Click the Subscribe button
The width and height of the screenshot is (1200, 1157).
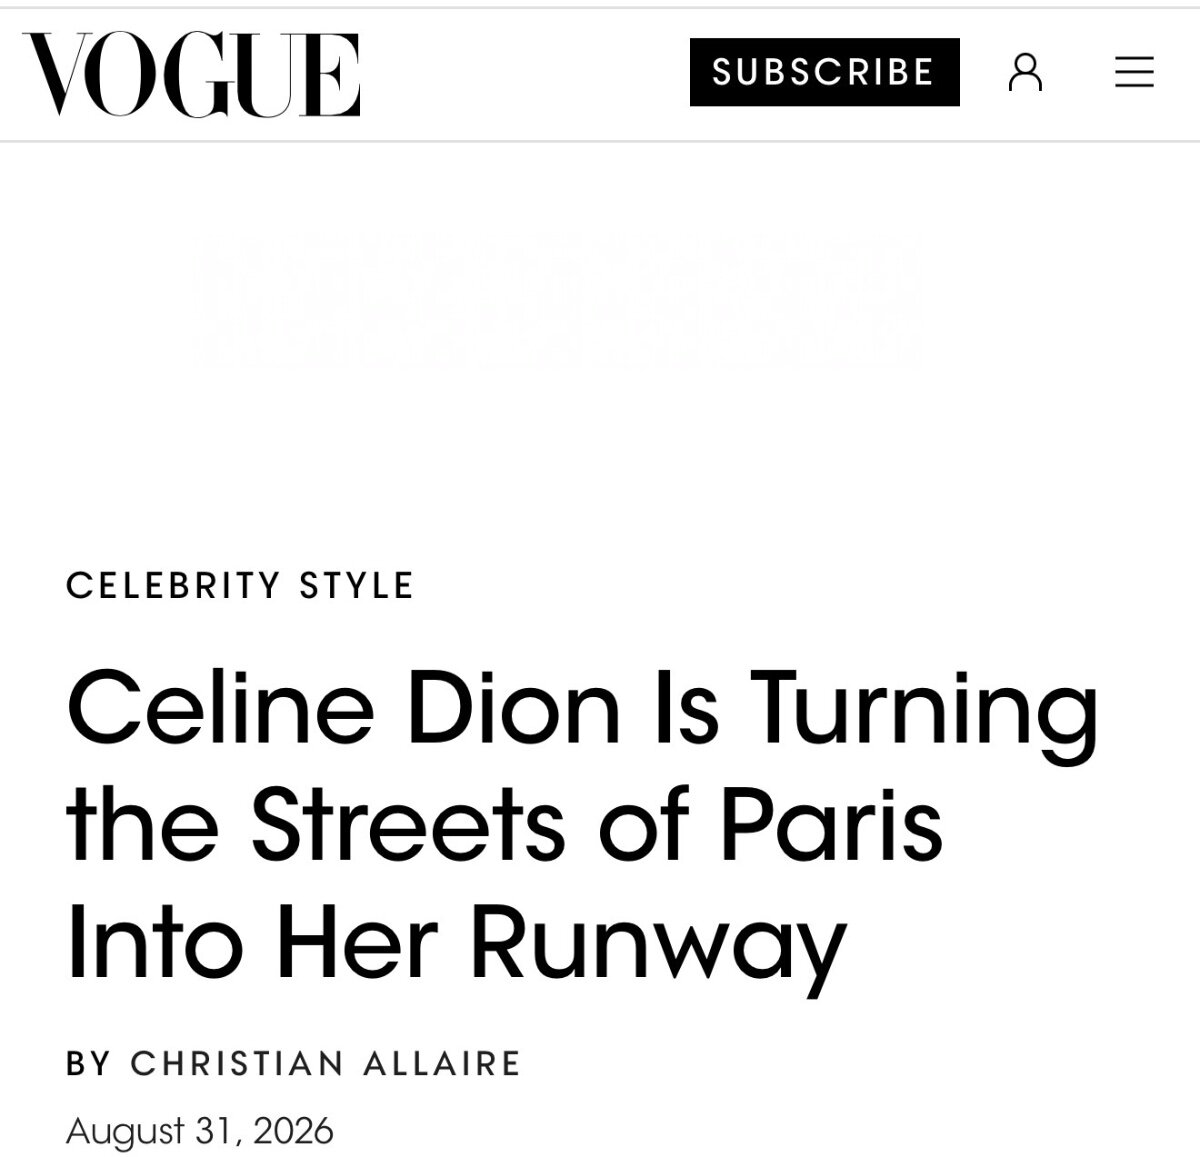pos(825,72)
